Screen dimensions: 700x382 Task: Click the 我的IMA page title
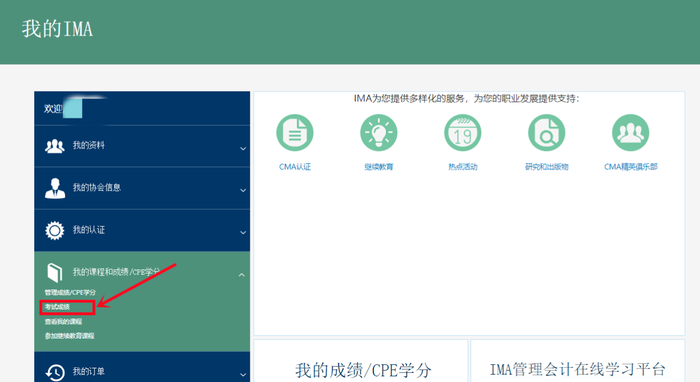[57, 29]
